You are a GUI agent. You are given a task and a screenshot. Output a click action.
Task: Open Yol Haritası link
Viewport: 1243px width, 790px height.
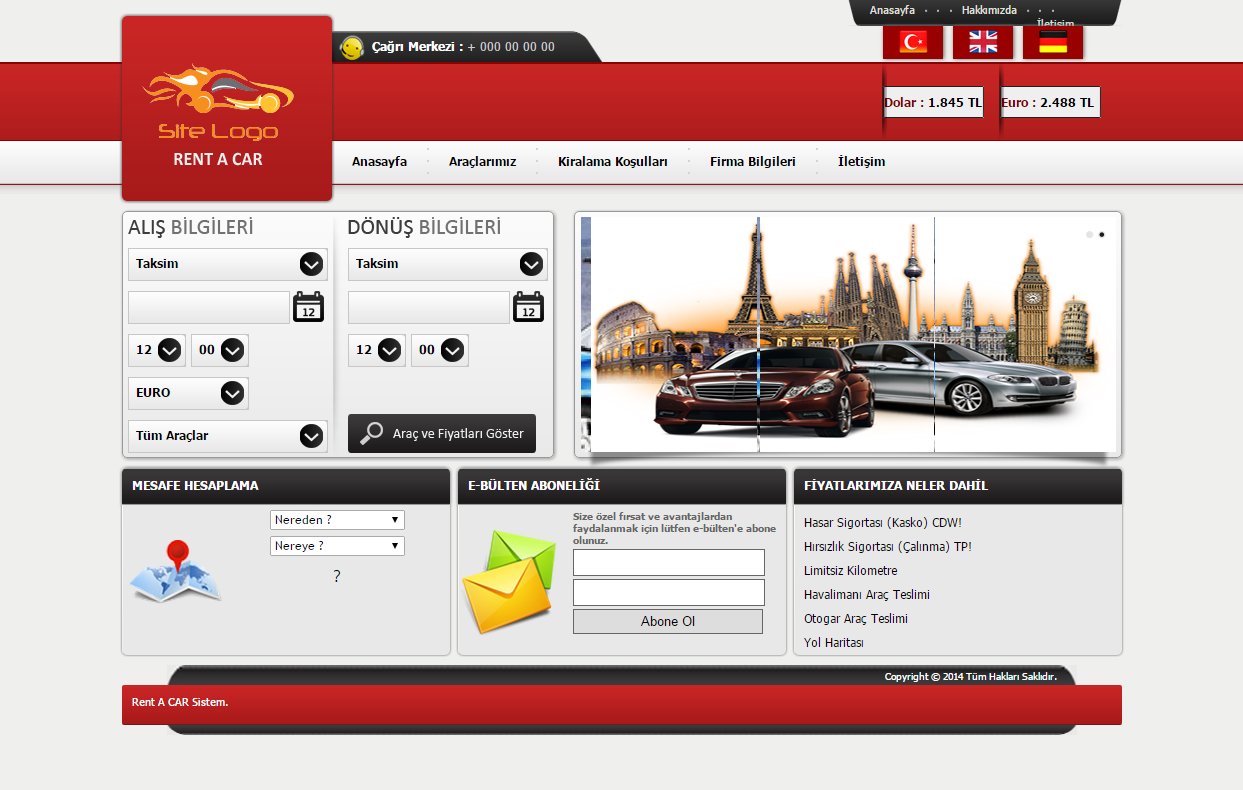(834, 643)
